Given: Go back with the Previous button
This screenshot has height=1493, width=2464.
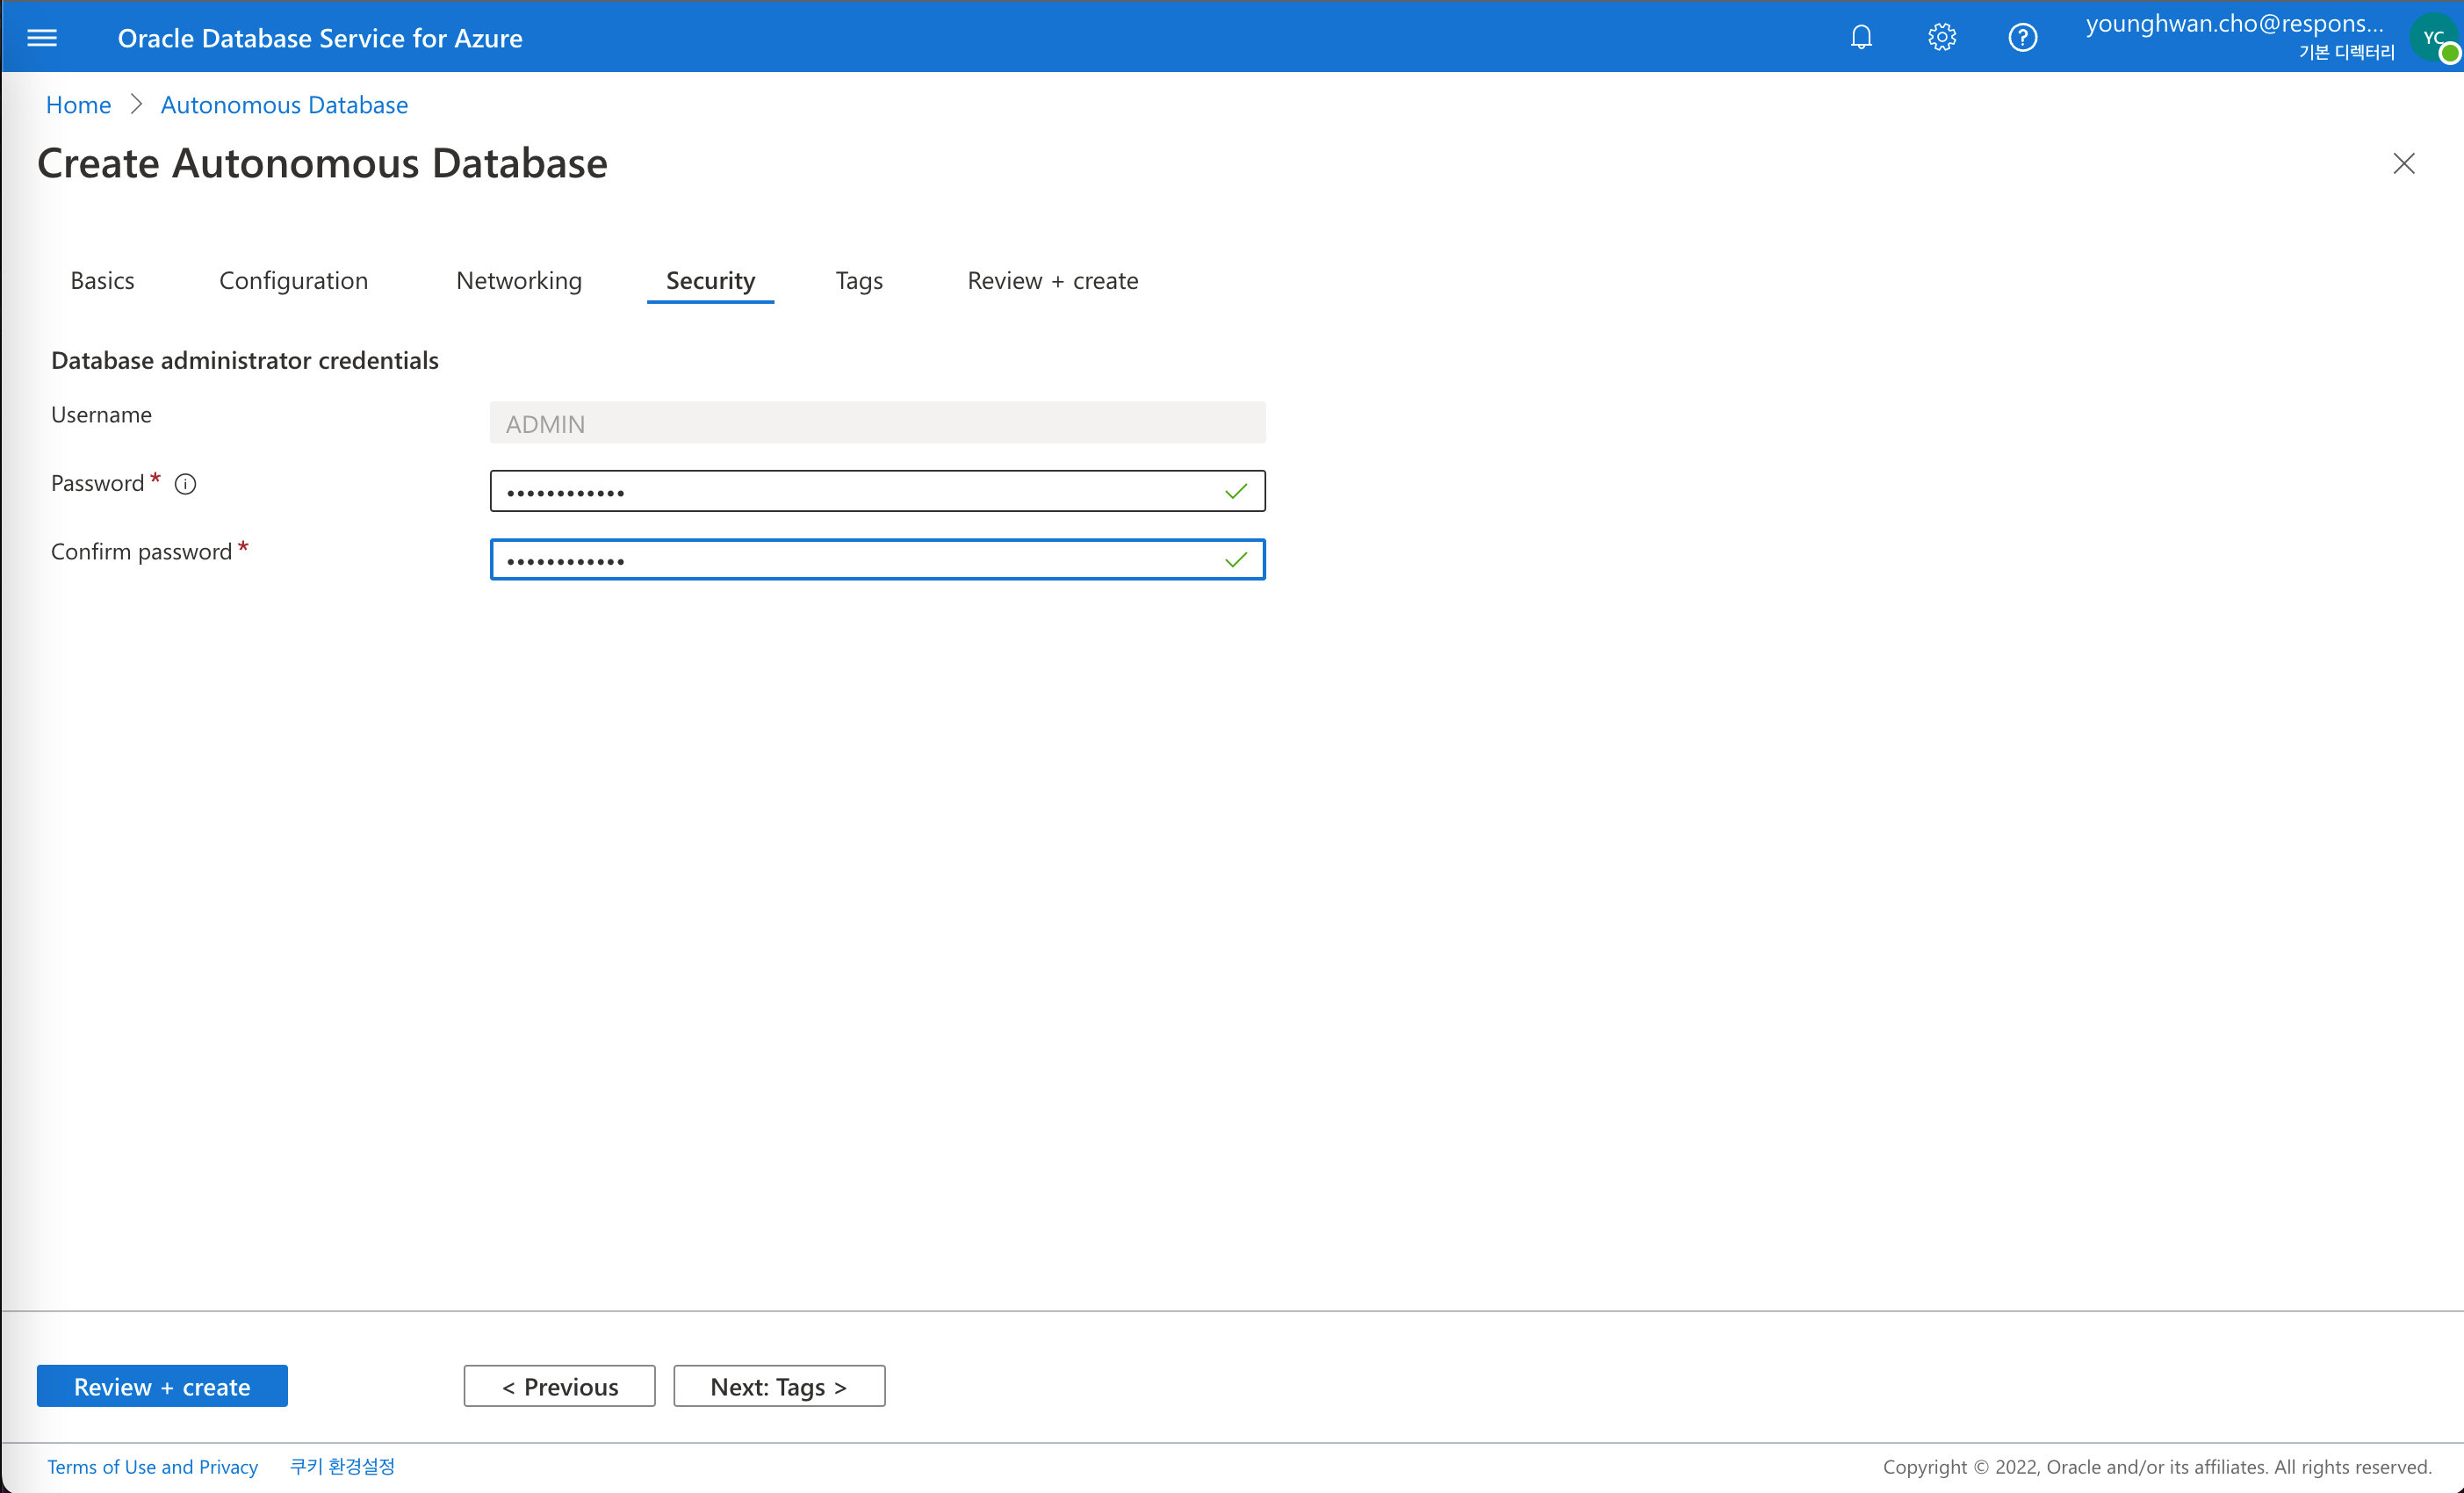Looking at the screenshot, I should [x=559, y=1386].
